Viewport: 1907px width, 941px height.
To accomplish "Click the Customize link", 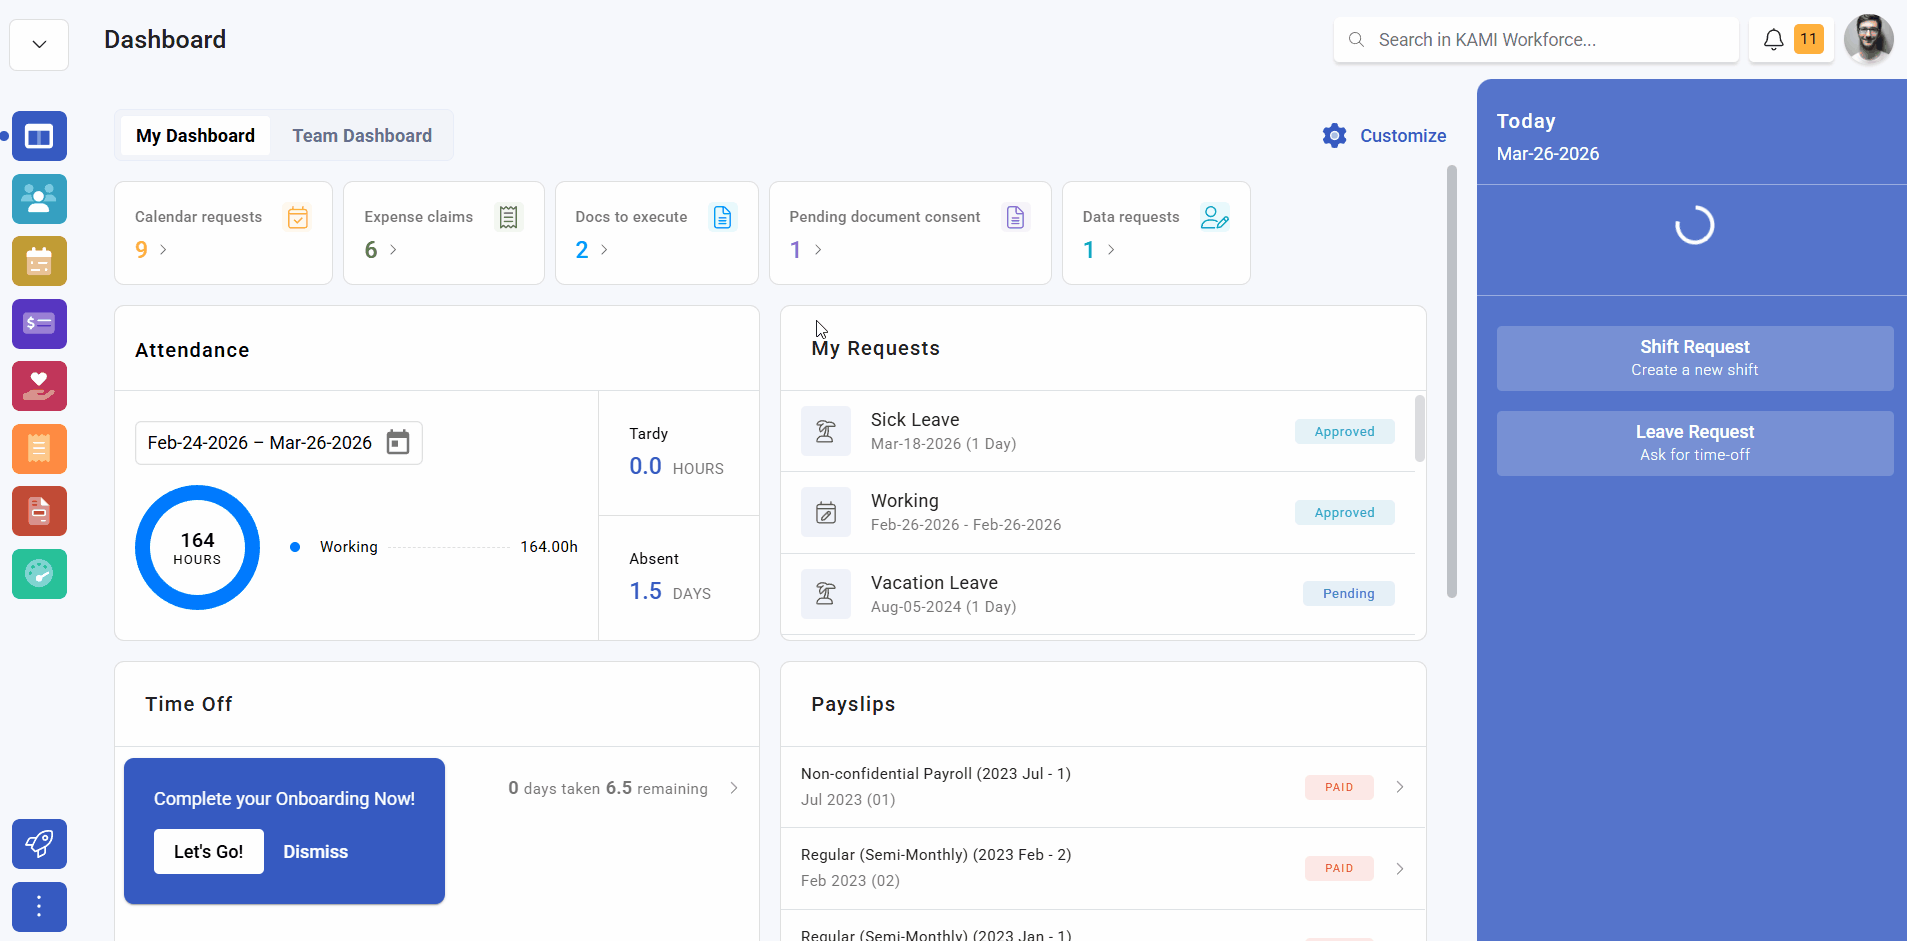I will coord(1403,136).
